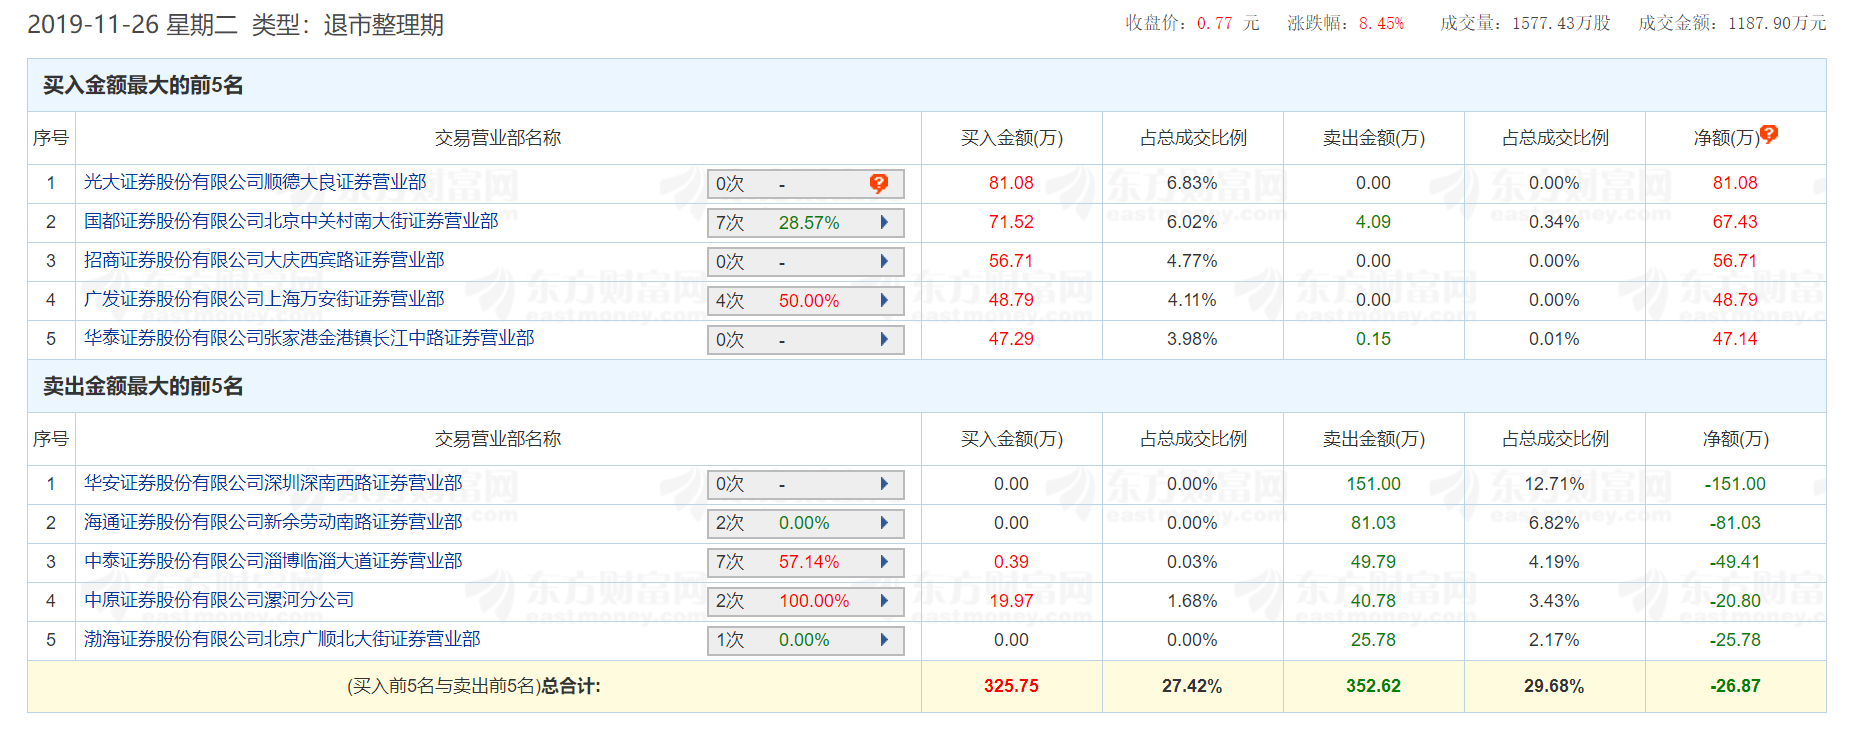The height and width of the screenshot is (746, 1861).
Task: Open 海通证券新余劳动南路 branch link
Action: click(x=273, y=522)
